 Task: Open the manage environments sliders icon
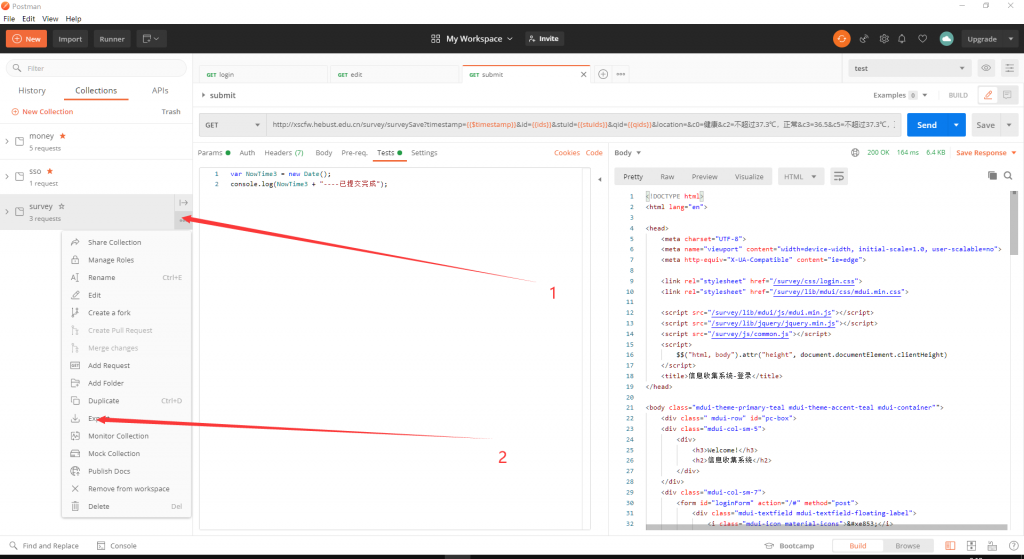[x=1008, y=68]
